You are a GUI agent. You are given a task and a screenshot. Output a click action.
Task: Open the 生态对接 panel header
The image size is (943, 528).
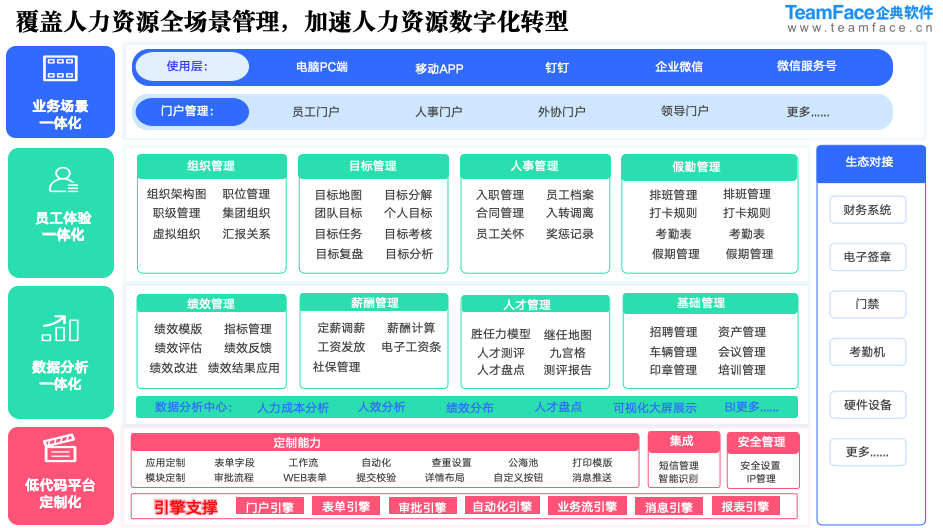point(870,162)
